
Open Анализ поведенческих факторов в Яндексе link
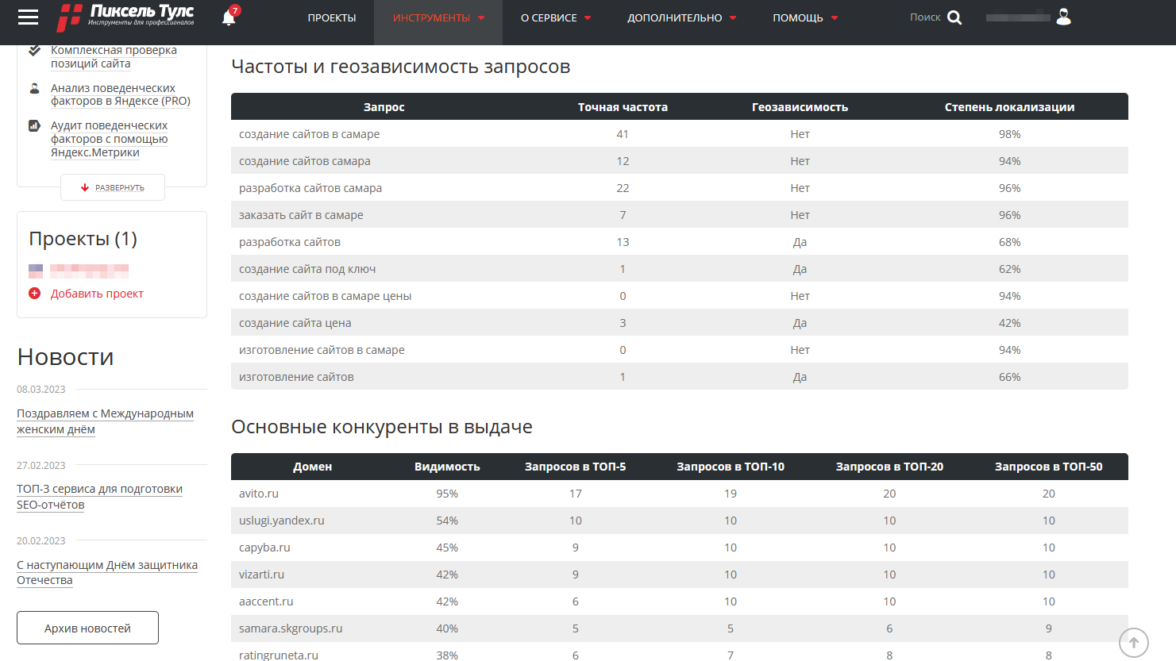pos(120,95)
